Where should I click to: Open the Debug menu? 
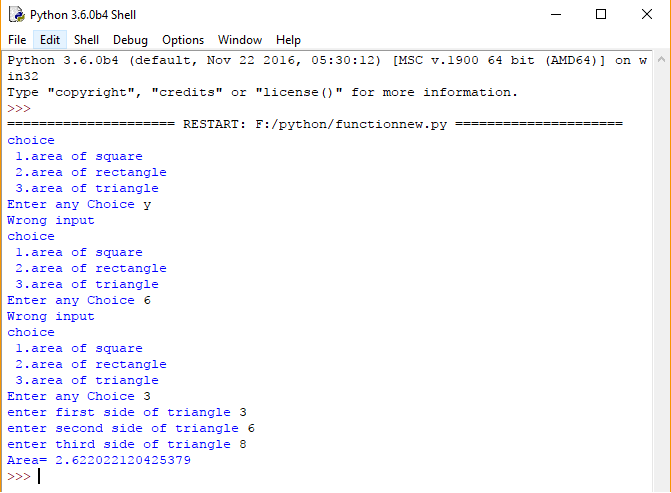130,40
